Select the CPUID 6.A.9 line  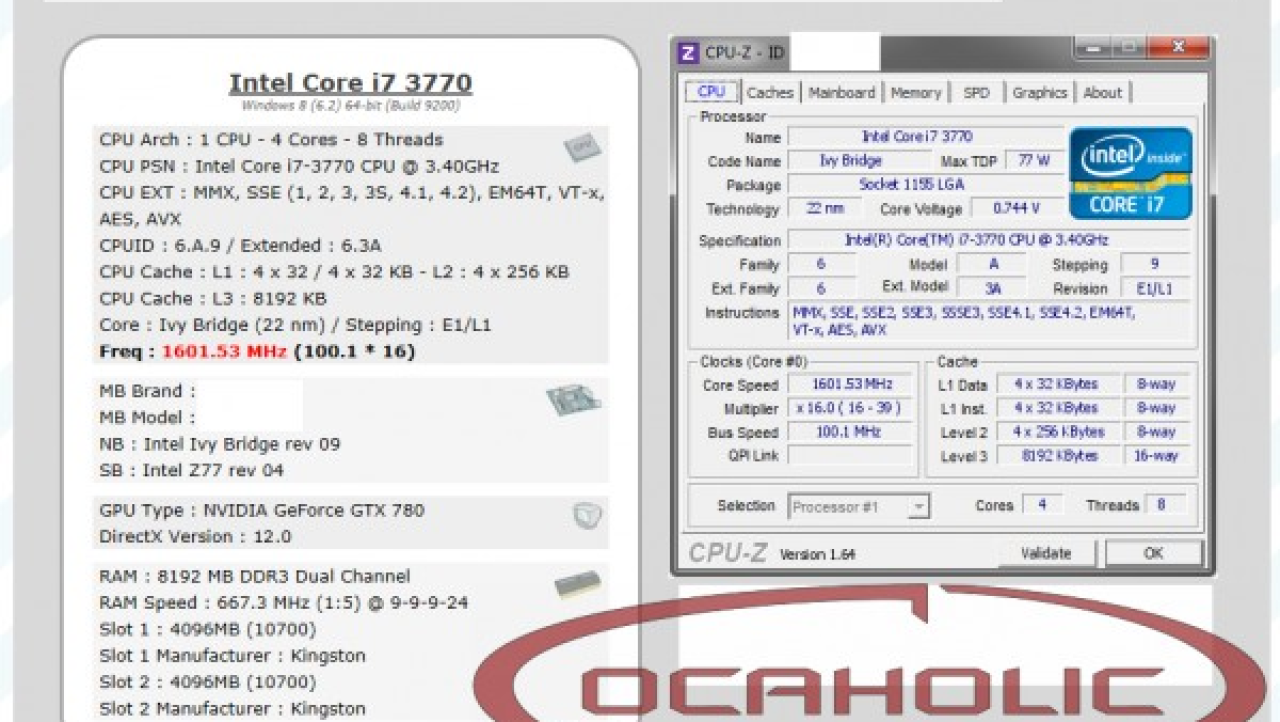[240, 246]
